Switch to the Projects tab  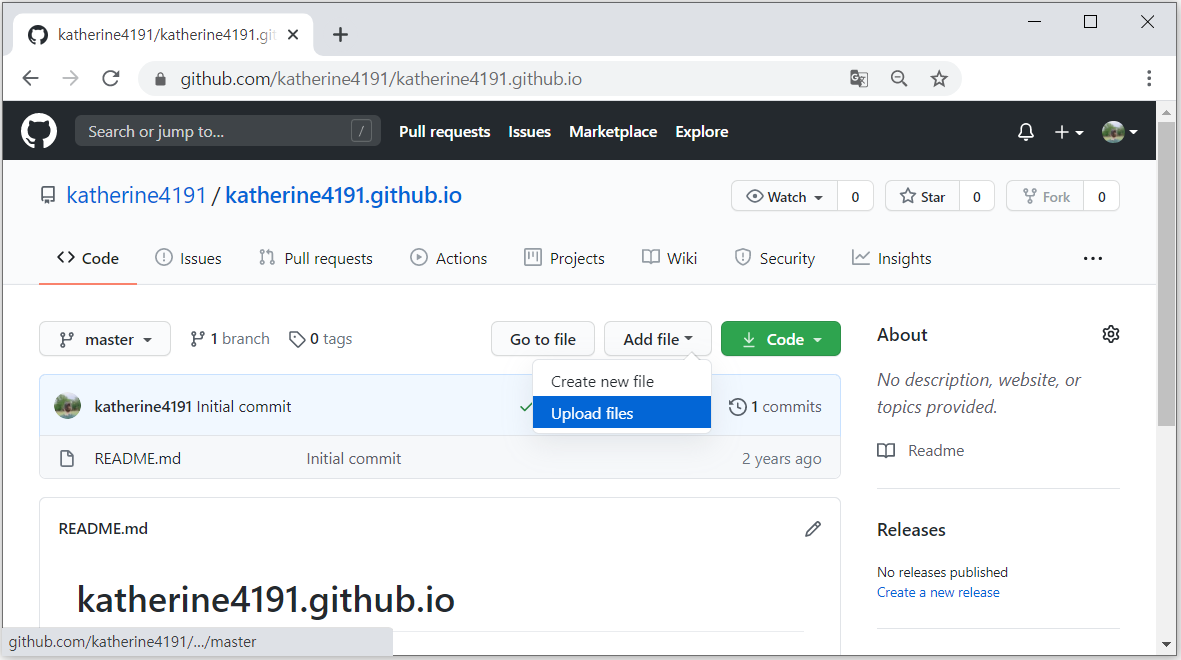(564, 258)
